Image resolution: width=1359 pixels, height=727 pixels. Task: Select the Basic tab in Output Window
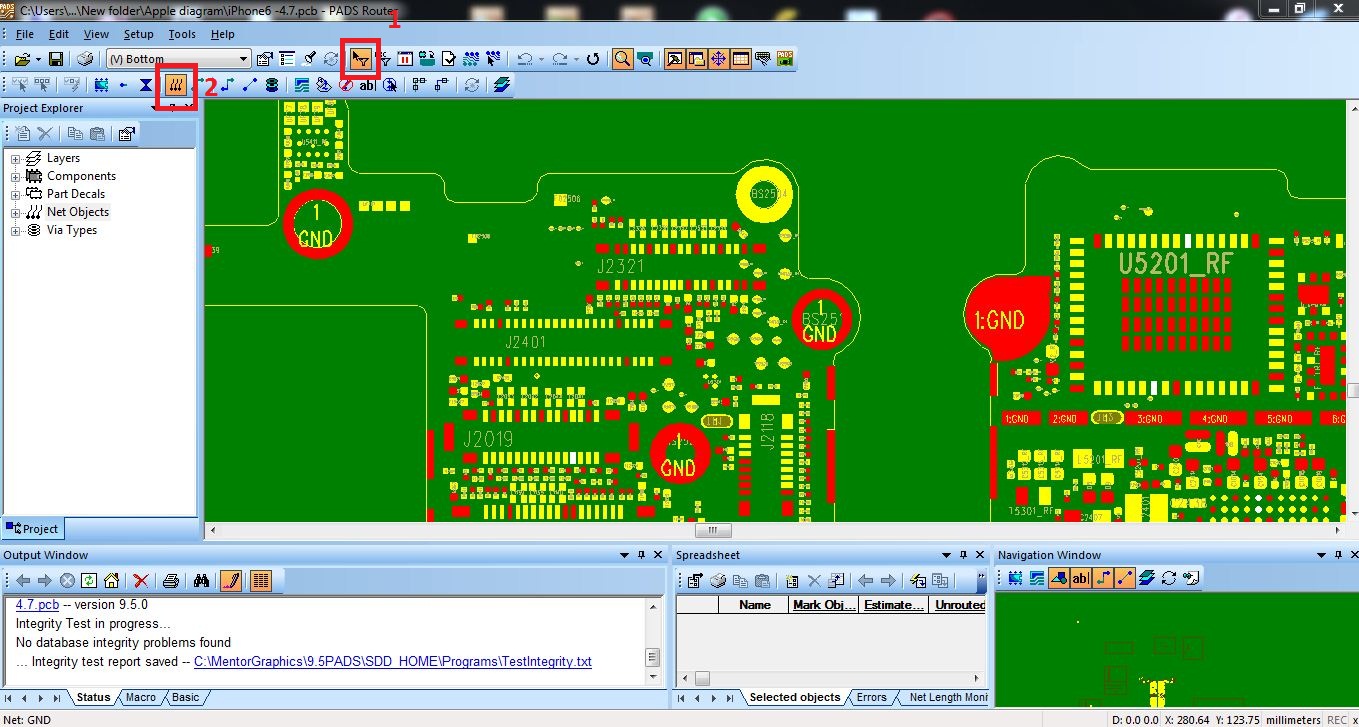click(186, 697)
